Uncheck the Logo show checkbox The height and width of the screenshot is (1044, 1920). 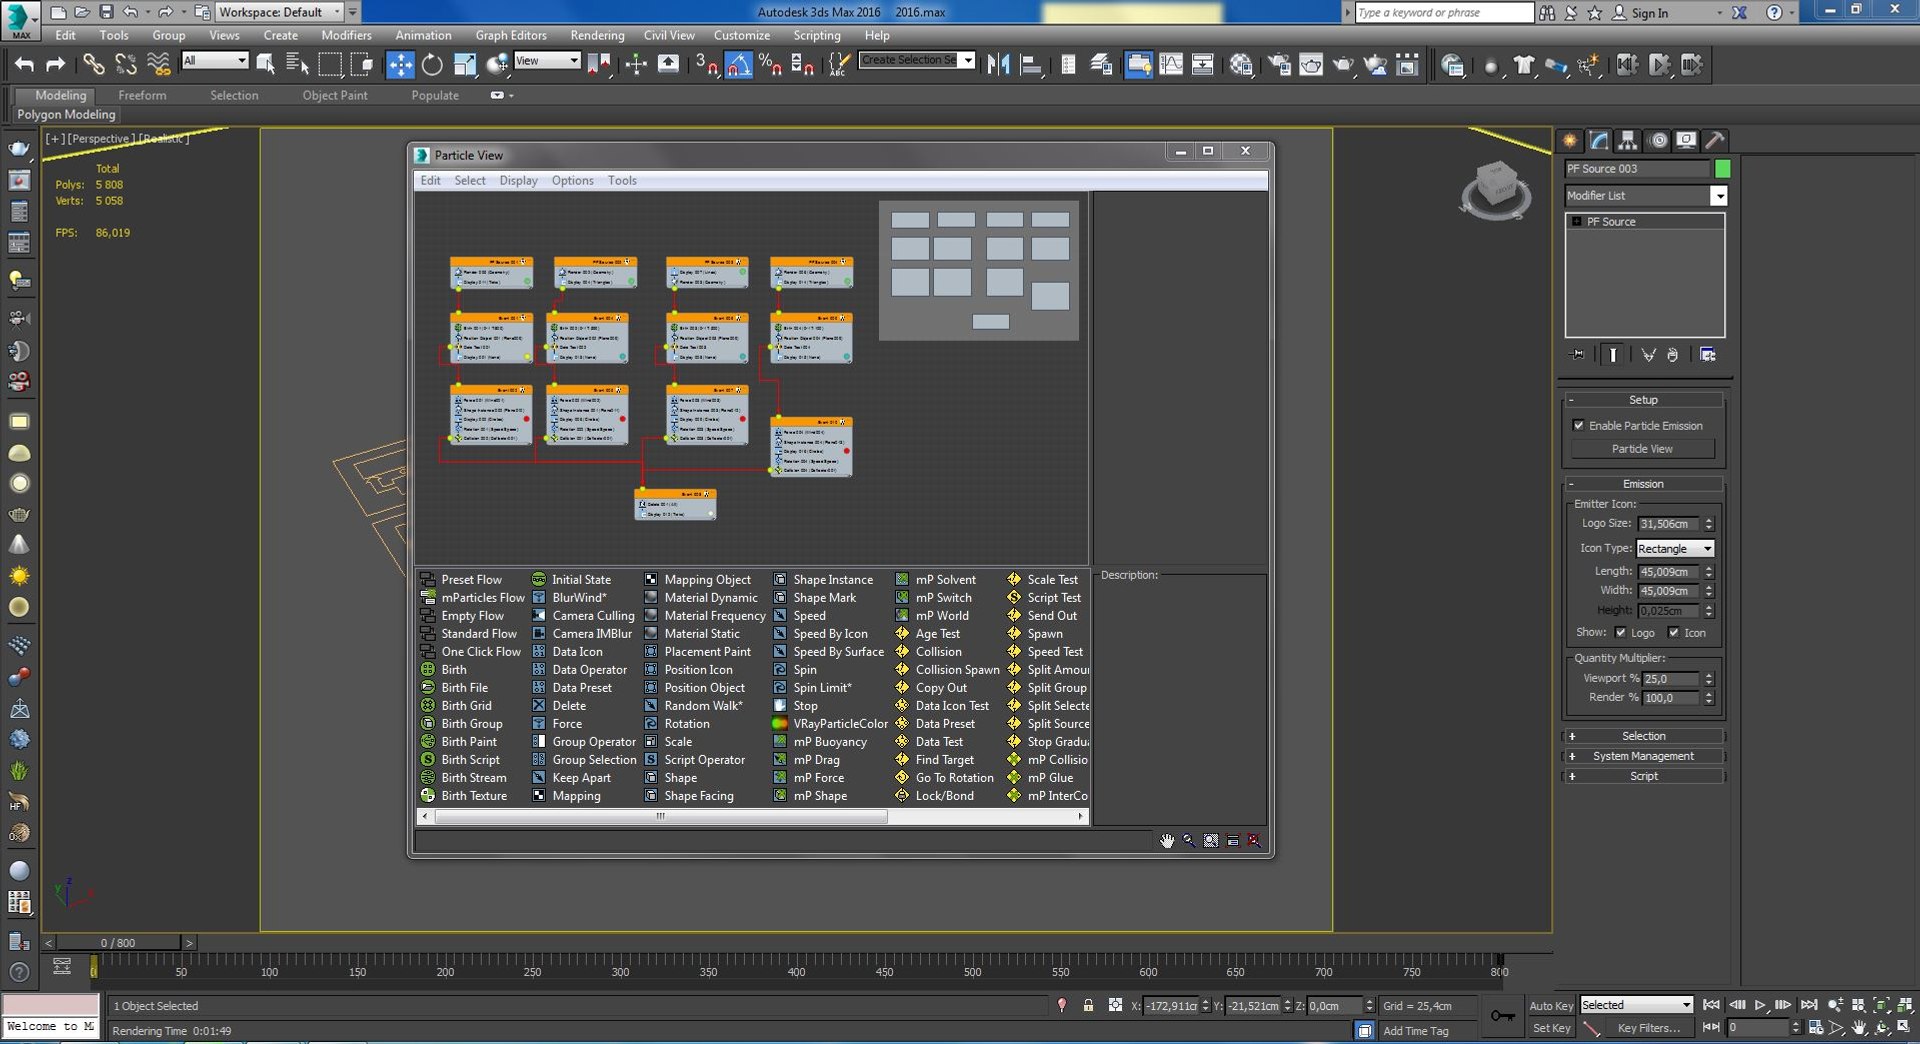pos(1621,632)
